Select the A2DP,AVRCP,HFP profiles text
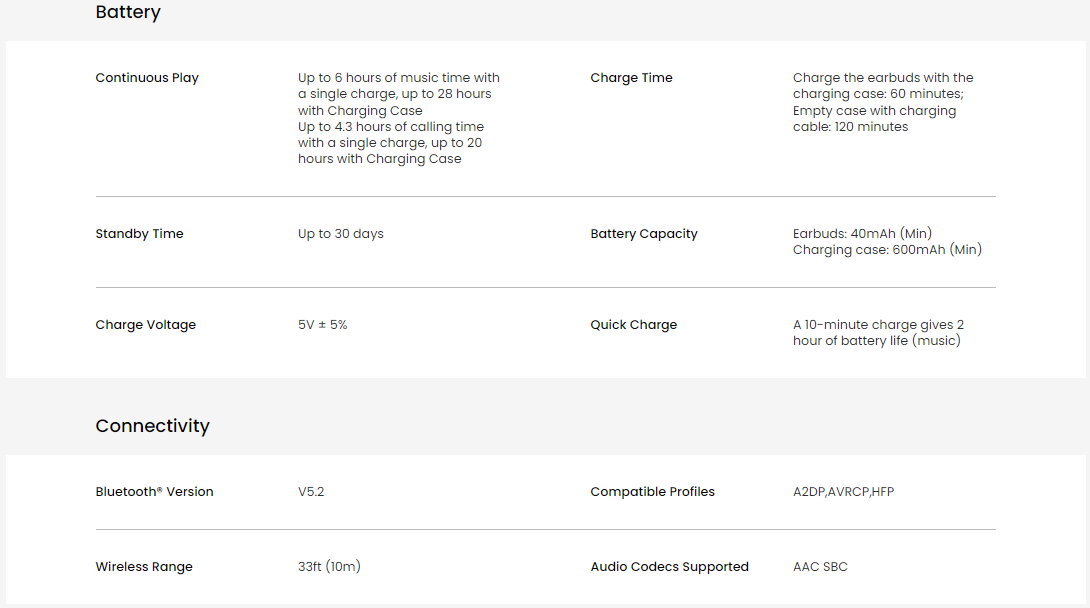Image resolution: width=1090 pixels, height=608 pixels. coord(843,492)
